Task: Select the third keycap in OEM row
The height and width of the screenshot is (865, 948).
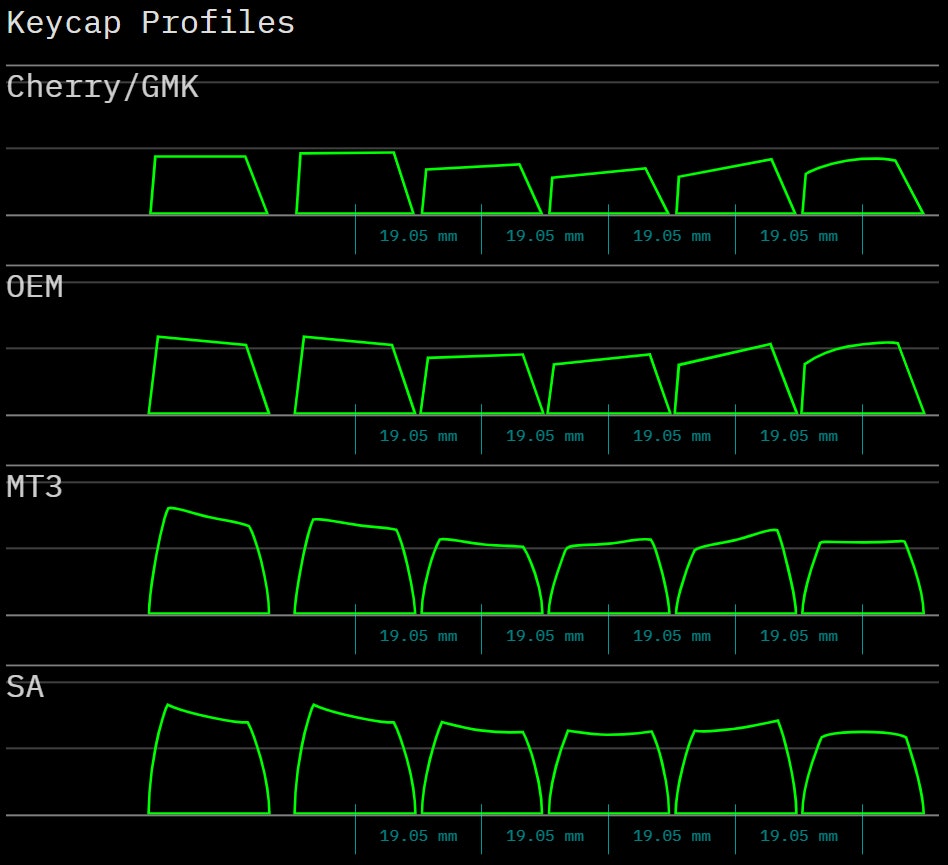Action: click(481, 385)
